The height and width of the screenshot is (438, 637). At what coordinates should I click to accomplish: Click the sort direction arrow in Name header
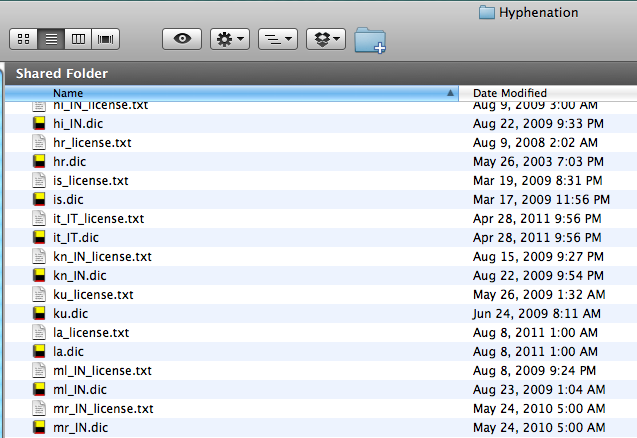(x=449, y=93)
